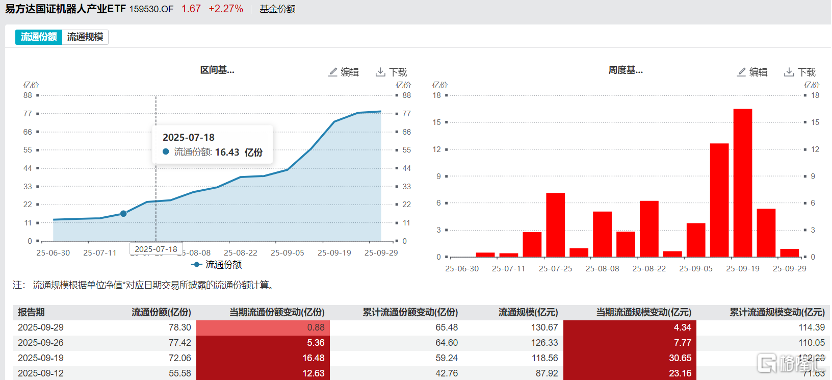The image size is (832, 380).
Task: Switch to the 流通份额 tab
Action: [x=38, y=37]
